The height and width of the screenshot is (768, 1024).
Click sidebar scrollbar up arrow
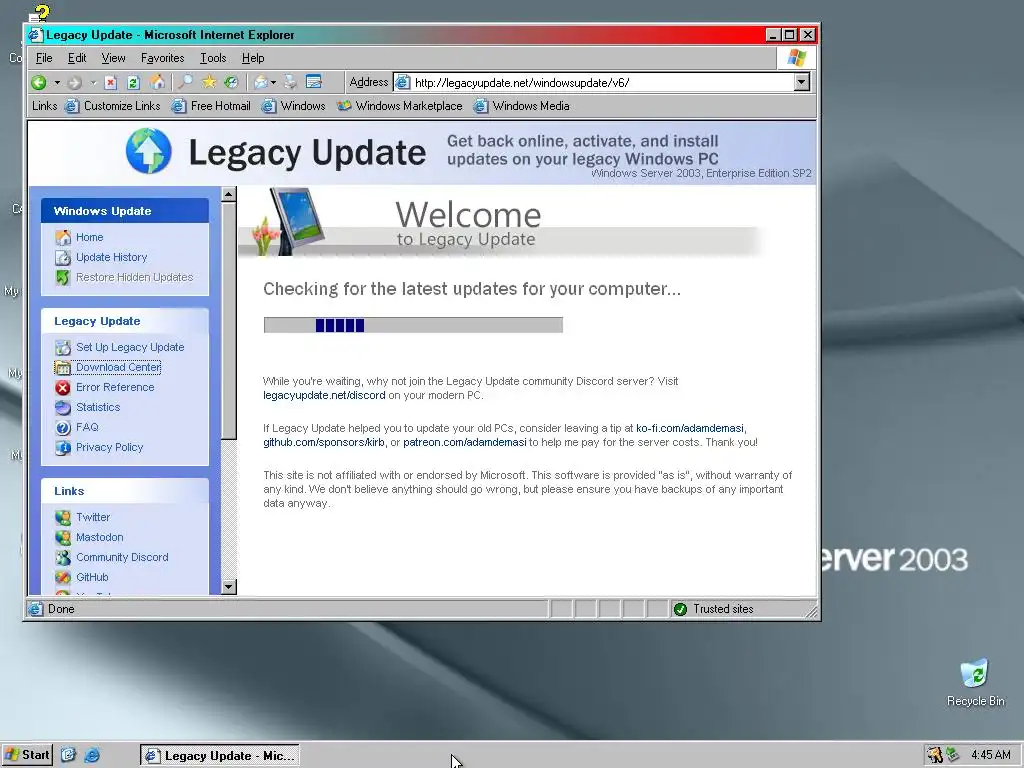(x=229, y=194)
